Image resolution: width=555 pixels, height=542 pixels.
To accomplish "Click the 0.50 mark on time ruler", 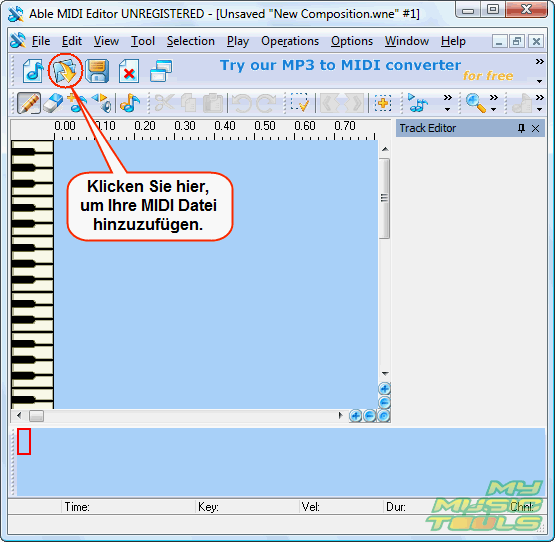I will click(264, 126).
